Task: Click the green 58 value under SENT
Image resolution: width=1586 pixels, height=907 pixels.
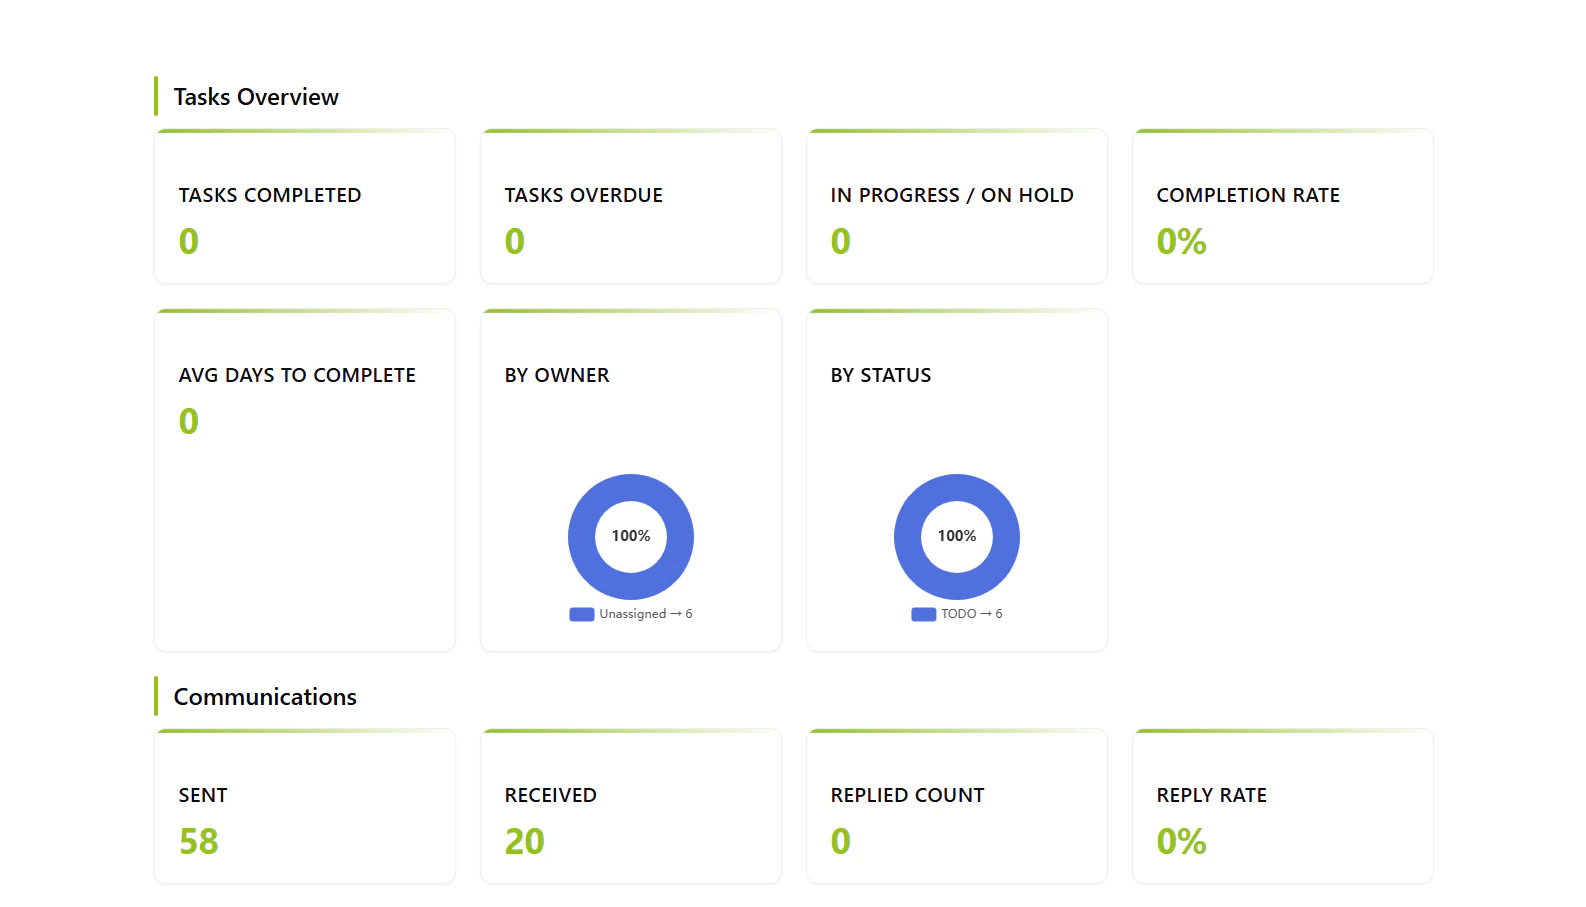Action: click(x=197, y=841)
